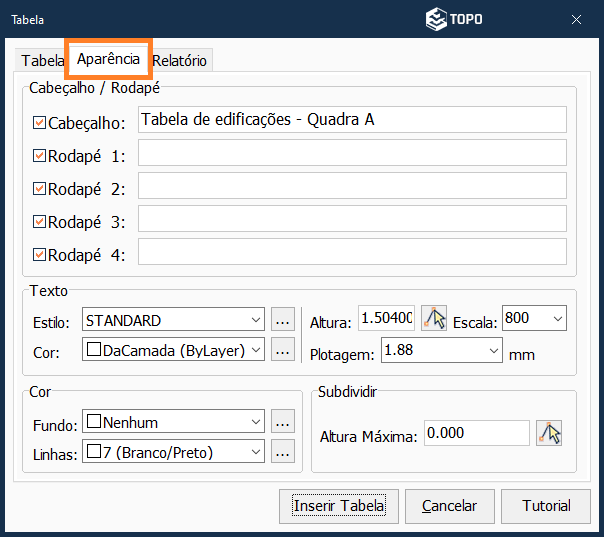This screenshot has width=604, height=537.
Task: Open Fundo color browse ellipsis button
Action: (x=283, y=422)
